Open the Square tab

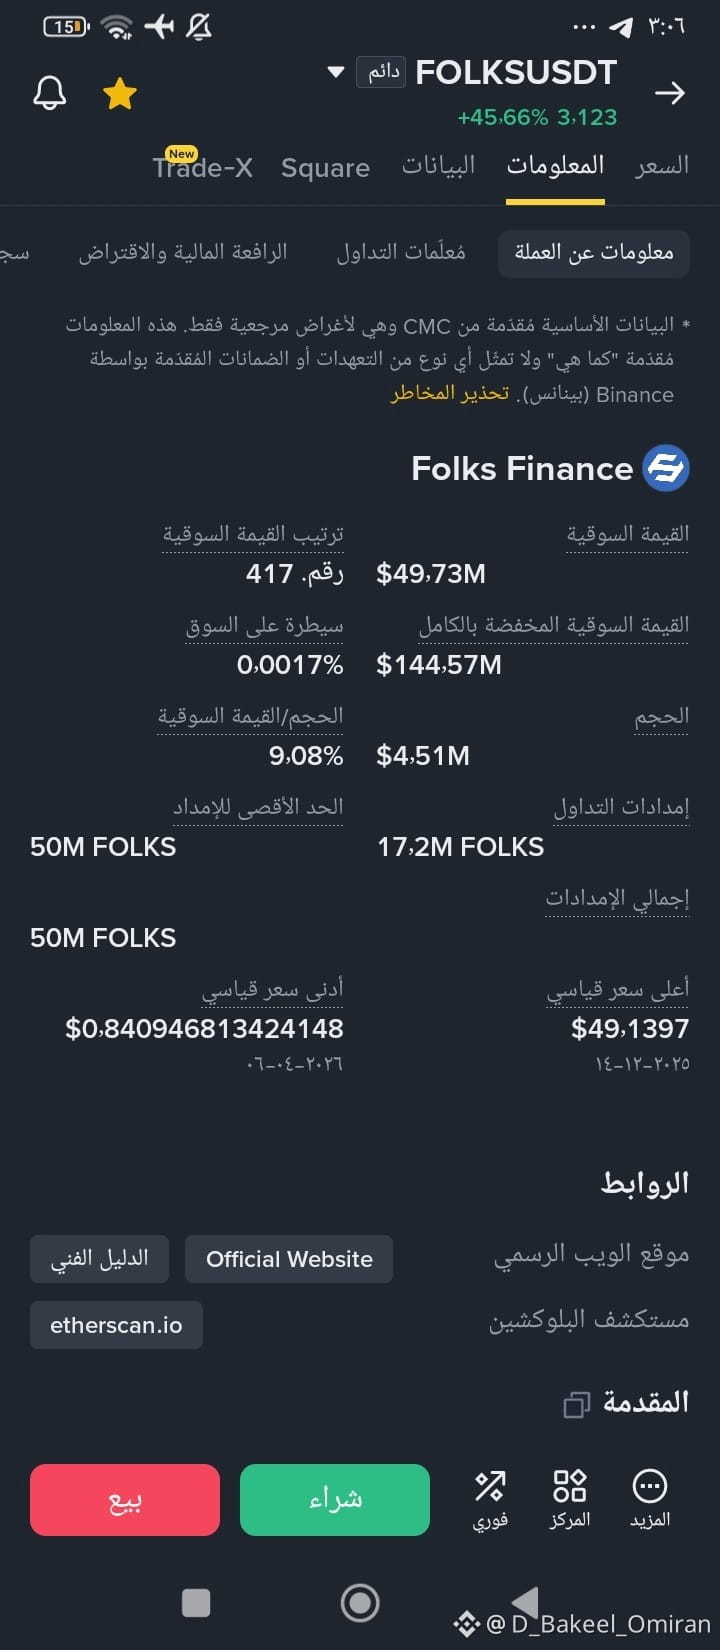click(325, 168)
